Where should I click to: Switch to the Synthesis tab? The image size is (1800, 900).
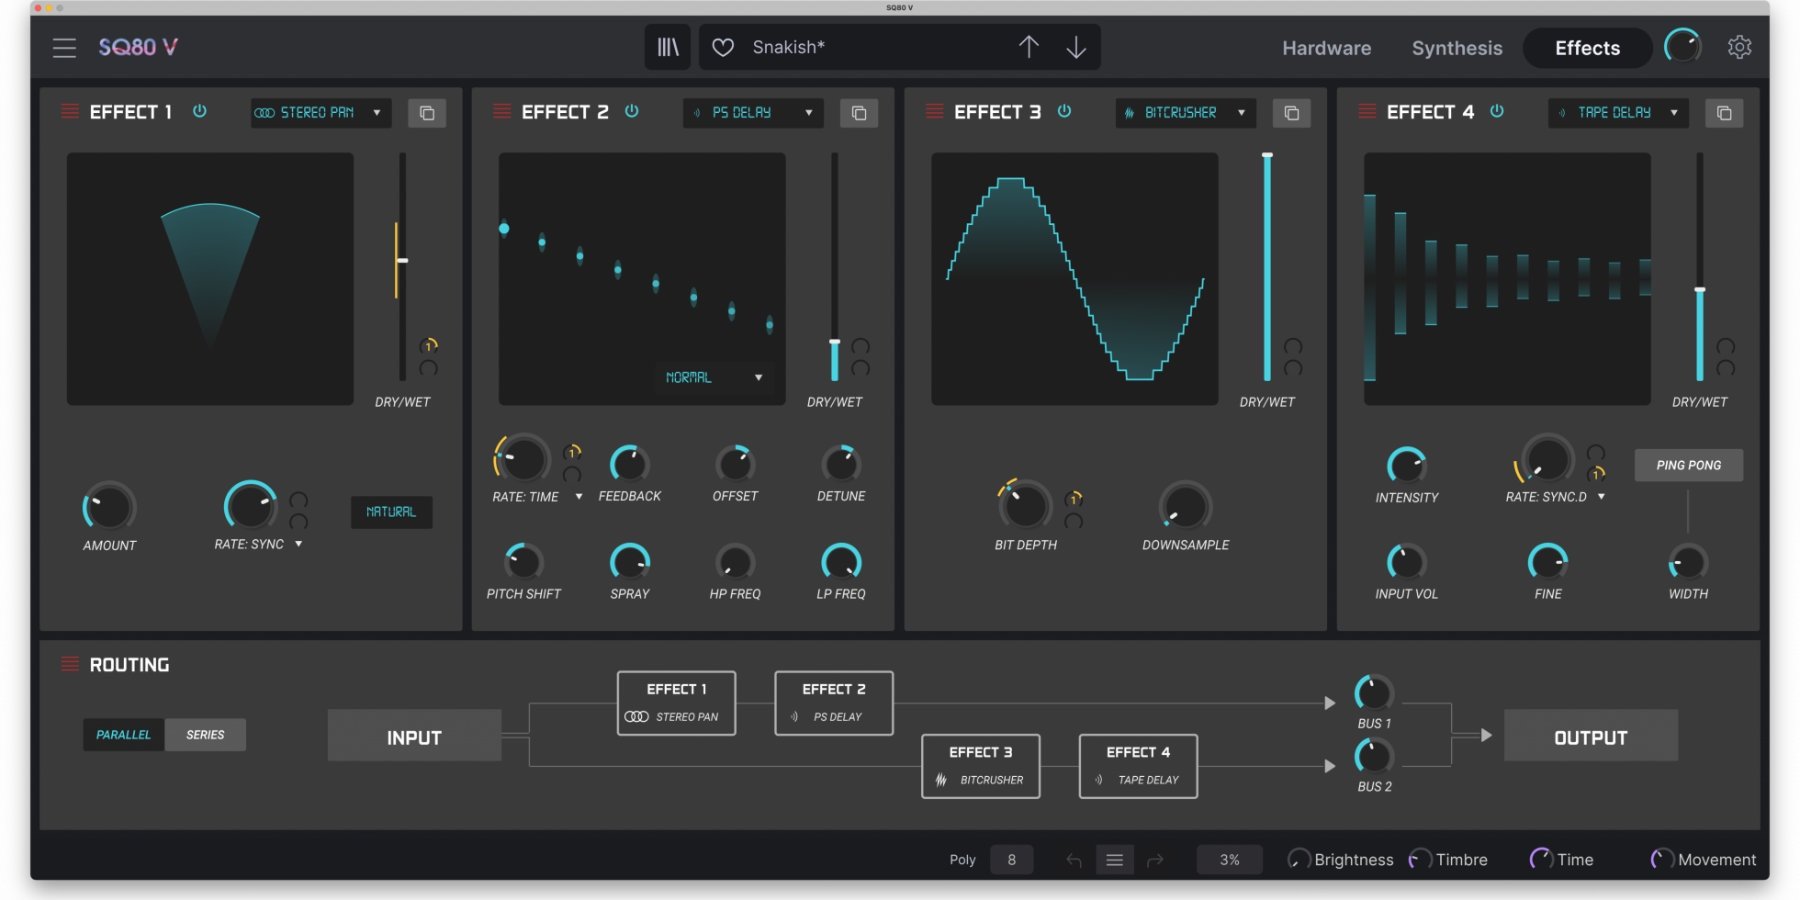1456,48
